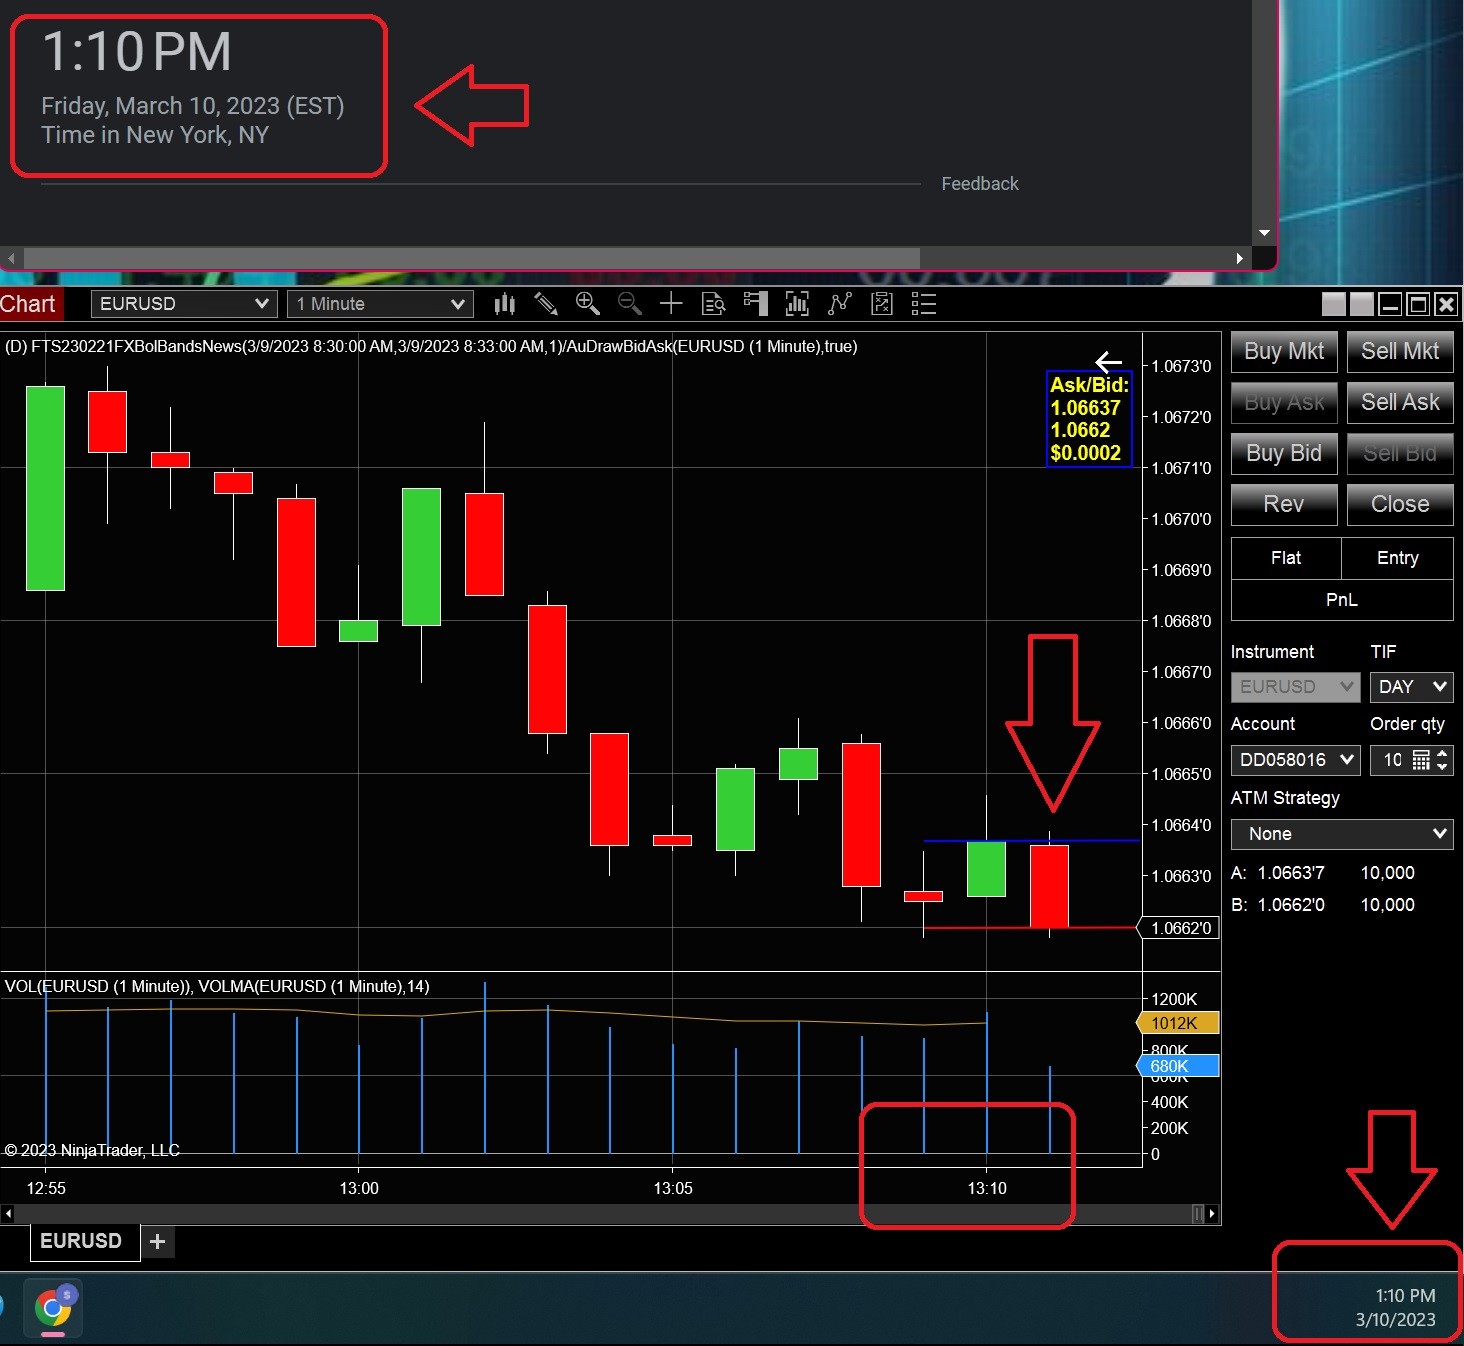Click the PnL display cell

coord(1342,600)
